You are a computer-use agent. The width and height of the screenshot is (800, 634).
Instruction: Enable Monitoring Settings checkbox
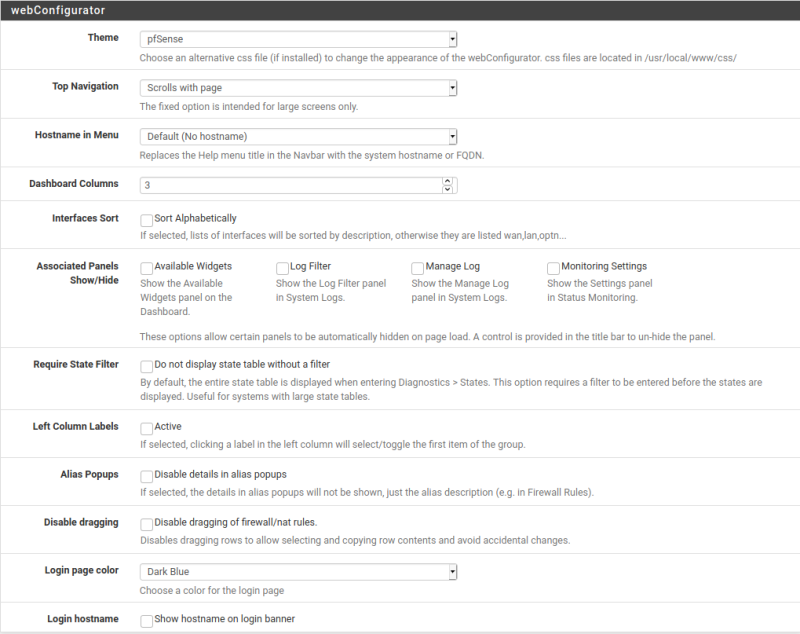553,268
